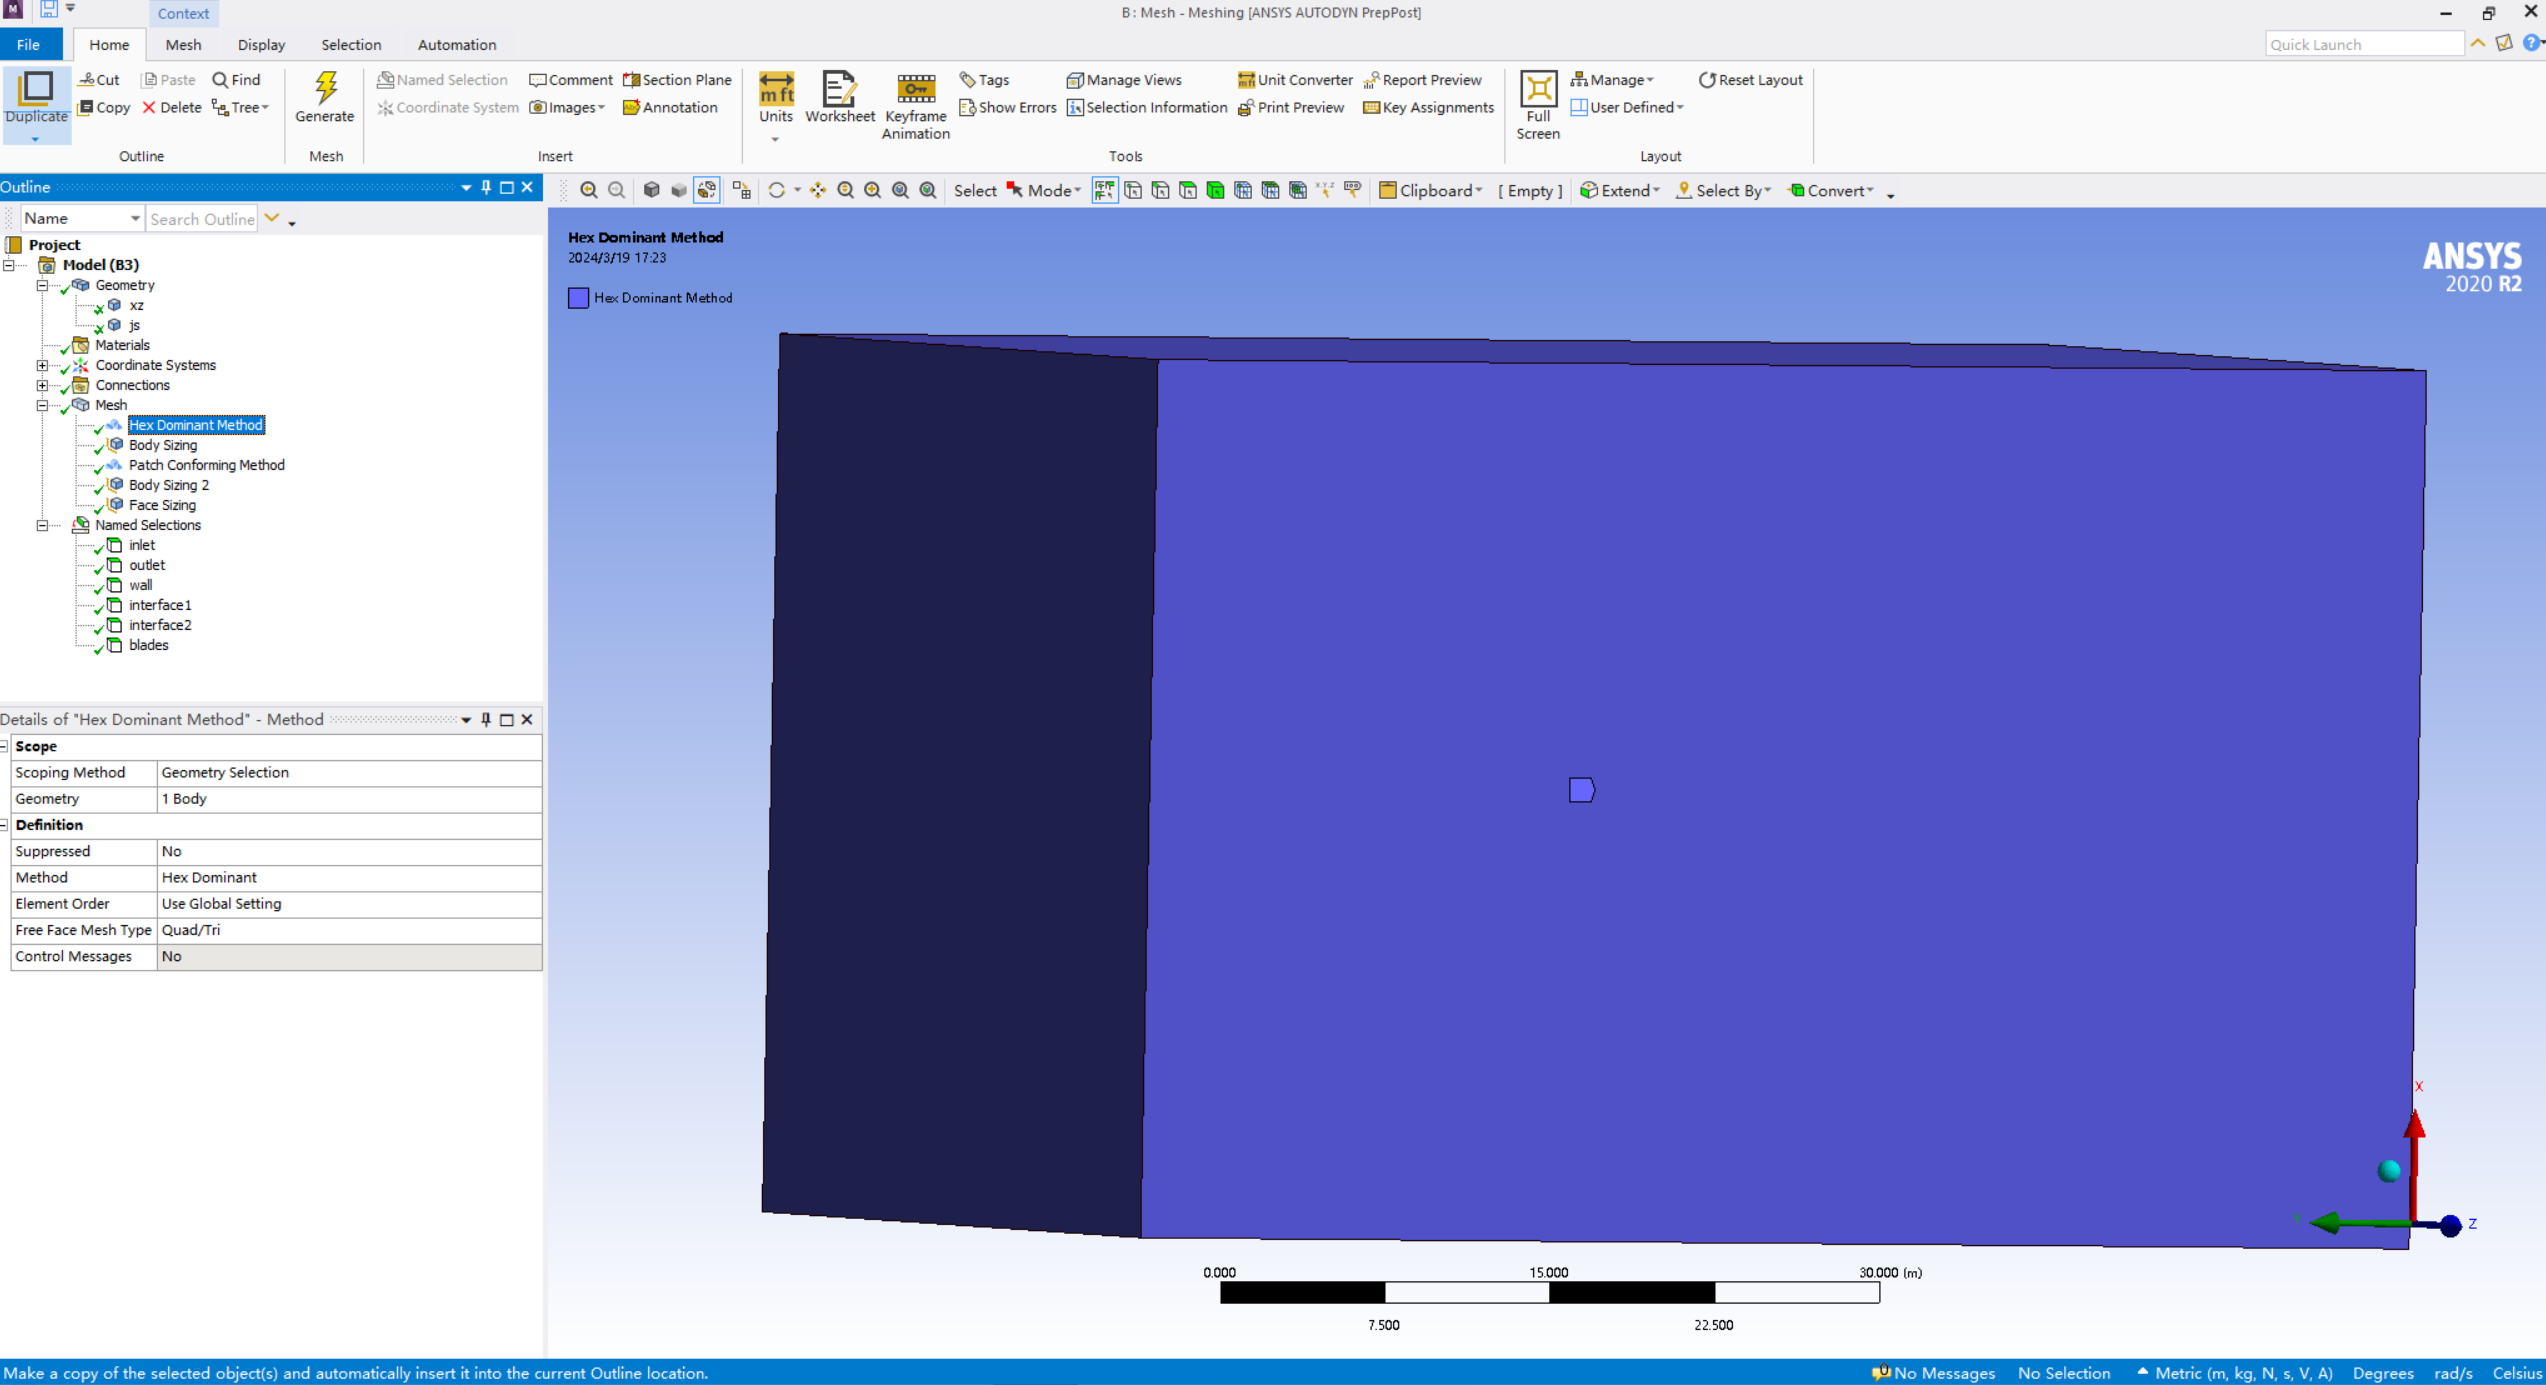Image resolution: width=2546 pixels, height=1385 pixels.
Task: Collapse the Named Selections node
Action: [x=43, y=525]
